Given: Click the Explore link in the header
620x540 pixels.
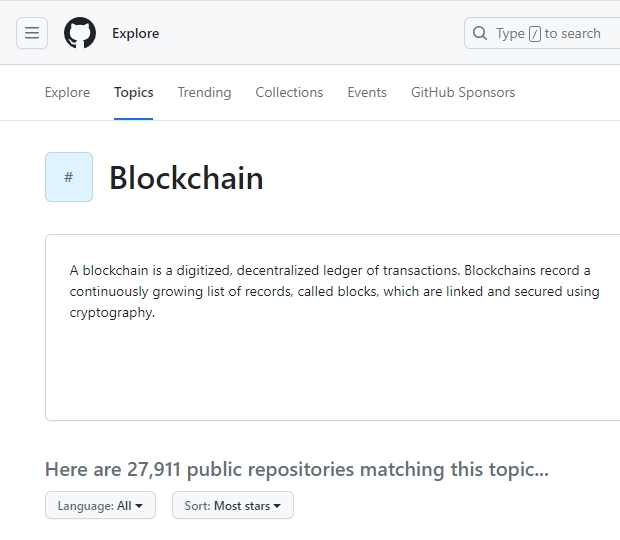Looking at the screenshot, I should pos(135,33).
